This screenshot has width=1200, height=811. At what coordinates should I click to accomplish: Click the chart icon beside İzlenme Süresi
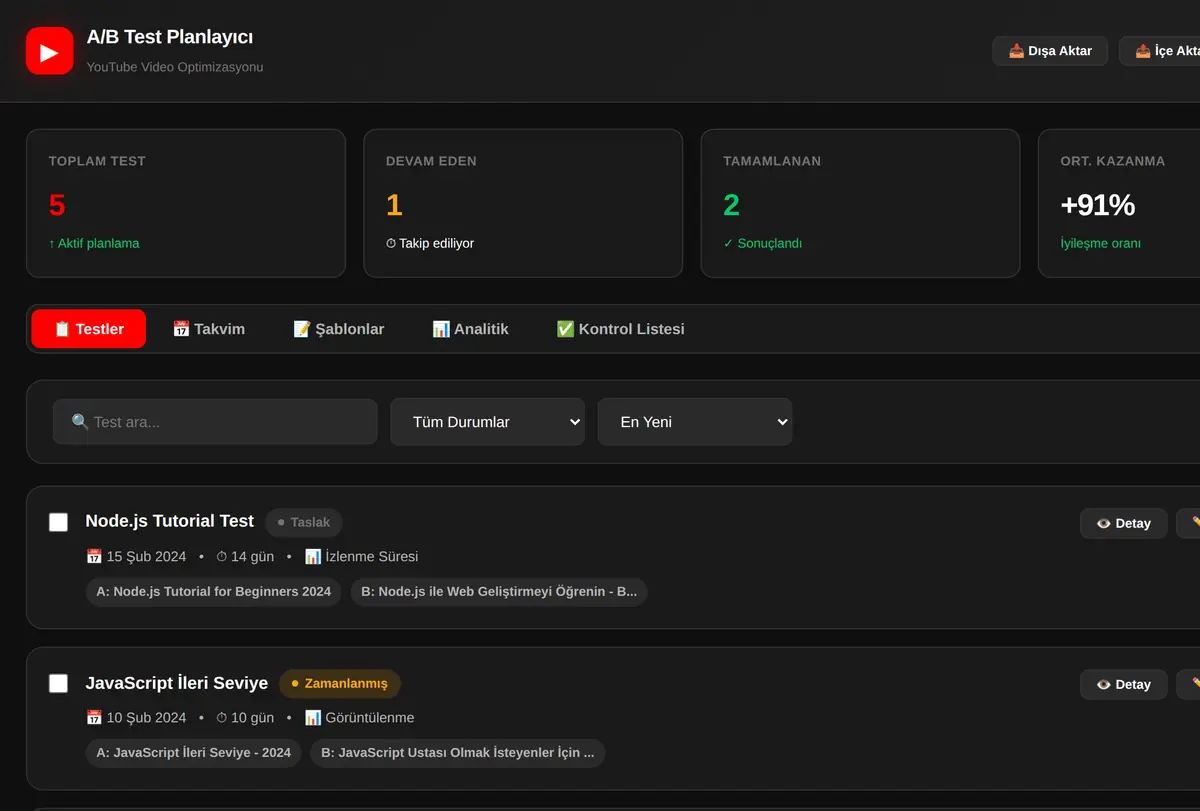pos(313,557)
